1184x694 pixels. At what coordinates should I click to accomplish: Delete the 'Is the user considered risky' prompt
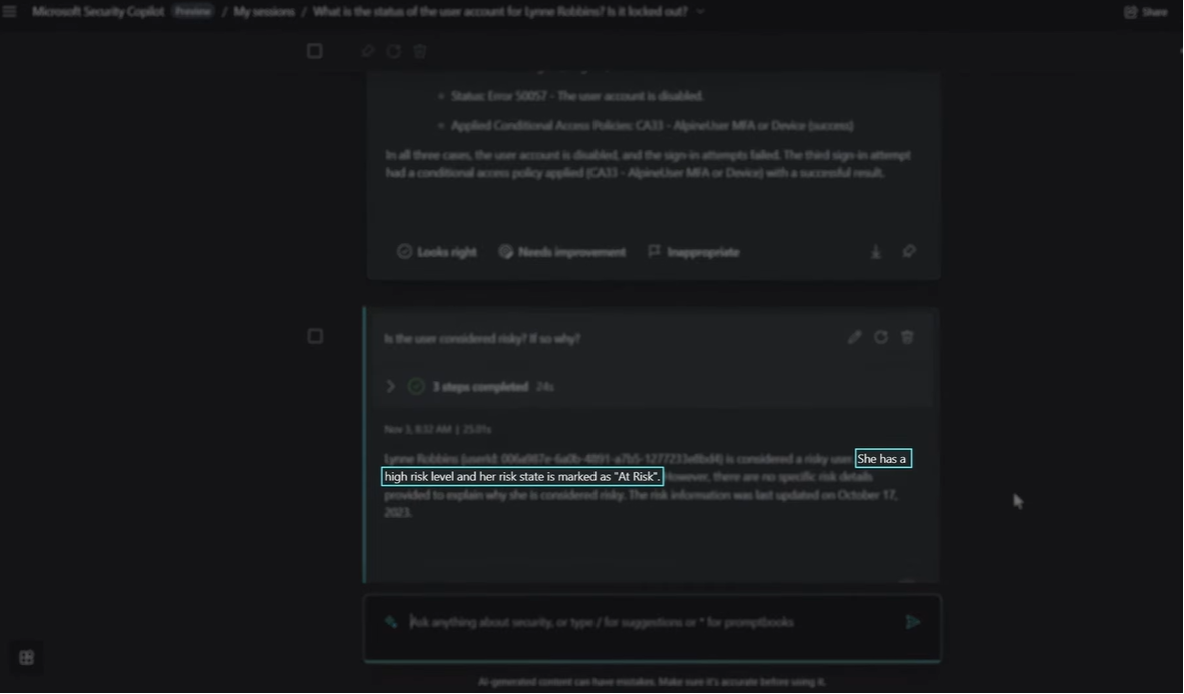coord(907,338)
